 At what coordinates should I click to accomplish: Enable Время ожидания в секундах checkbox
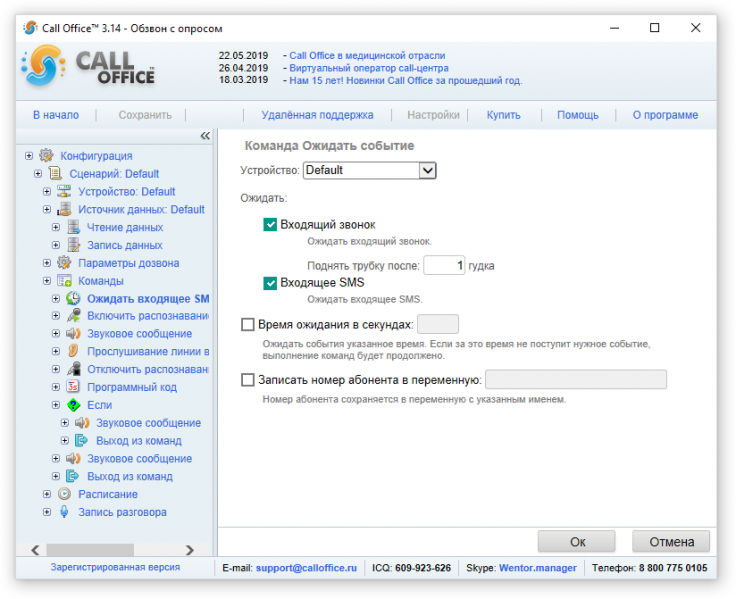247,324
